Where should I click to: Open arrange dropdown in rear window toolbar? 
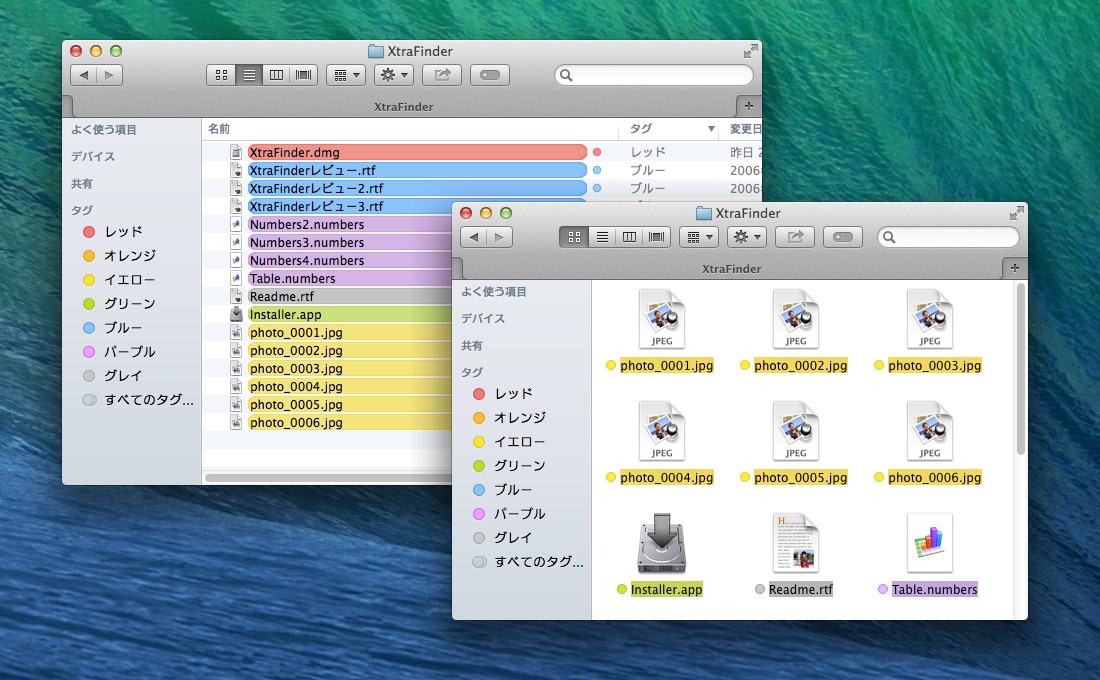346,75
